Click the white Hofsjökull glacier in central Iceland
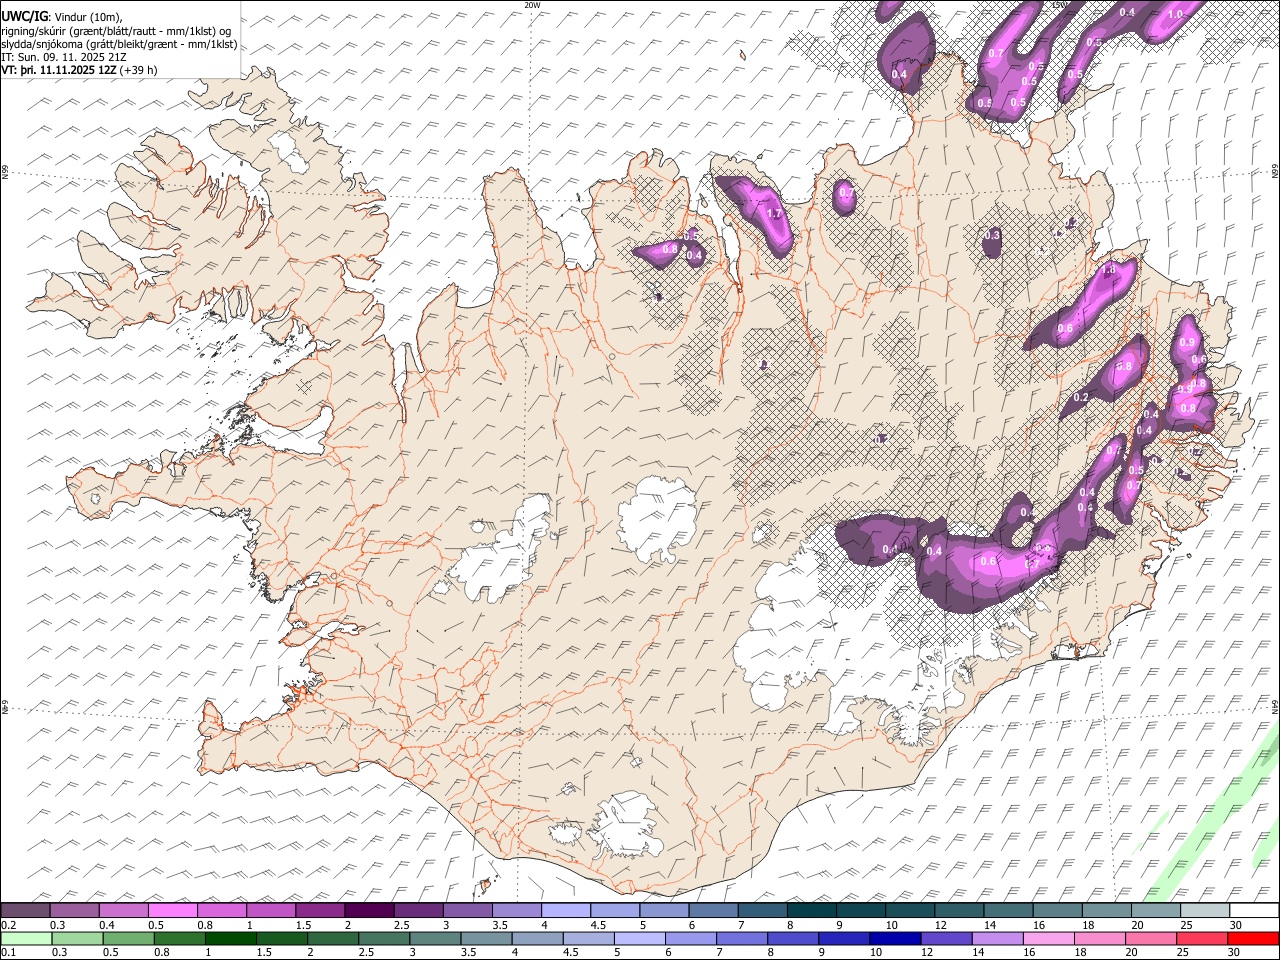Screen dimensions: 1280x960 [x=658, y=520]
